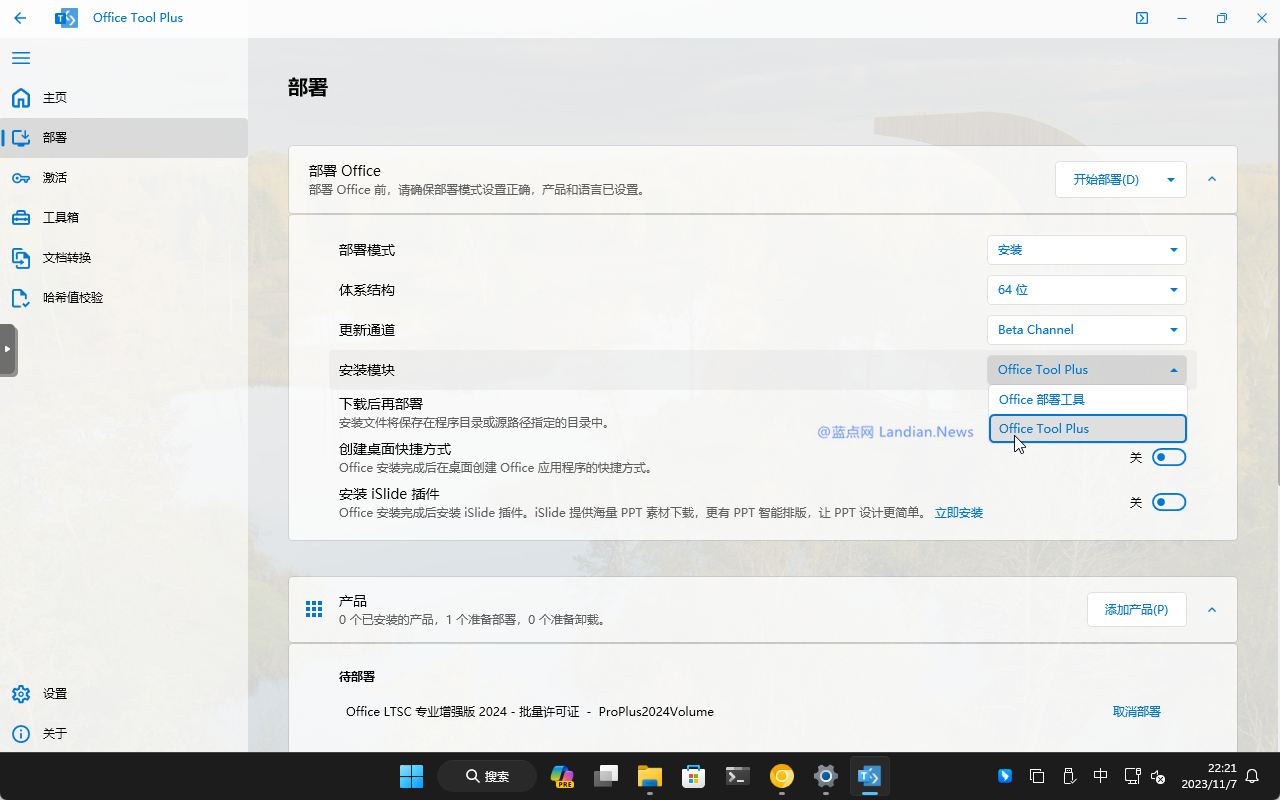
Task: Toggle the 安装 iSlide 插件 switch
Action: pyautogui.click(x=1168, y=502)
